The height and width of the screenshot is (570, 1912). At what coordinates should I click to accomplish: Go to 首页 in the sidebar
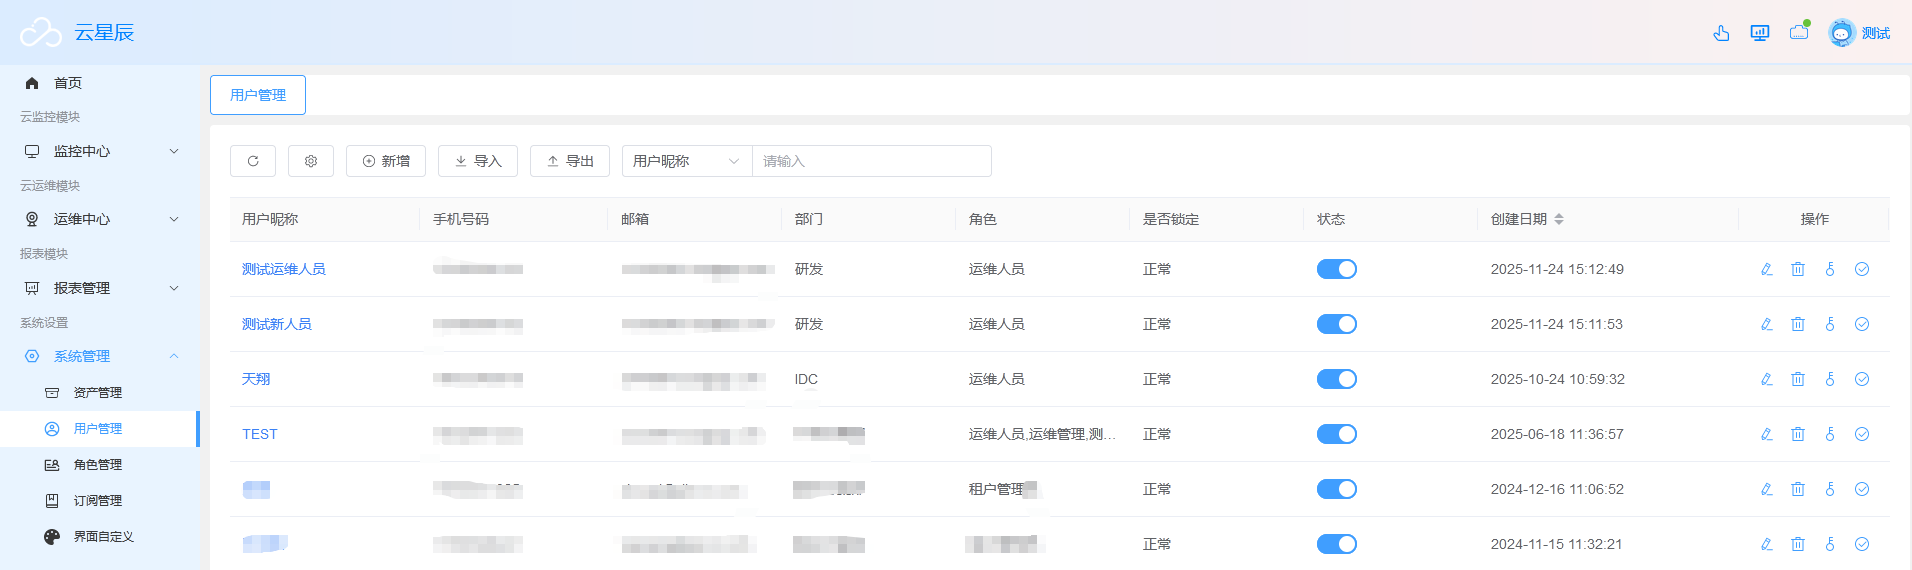coord(100,83)
